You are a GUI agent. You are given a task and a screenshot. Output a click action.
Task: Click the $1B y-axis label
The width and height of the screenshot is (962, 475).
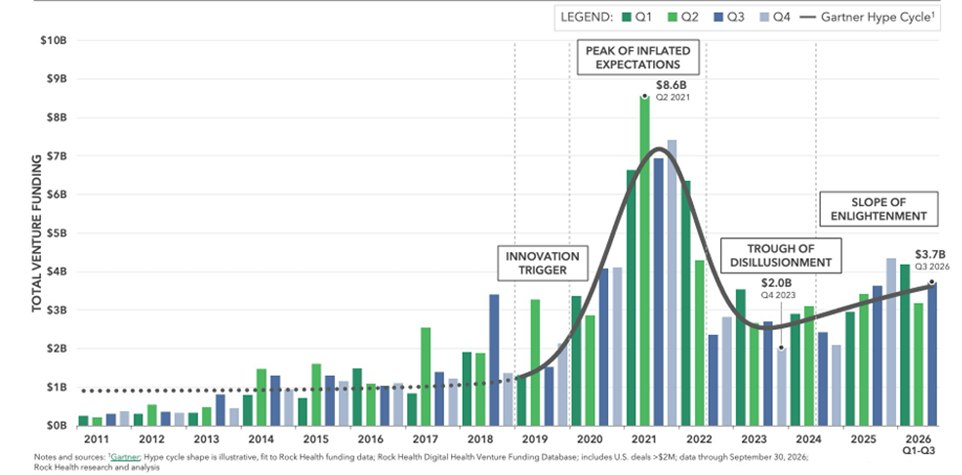click(x=55, y=387)
